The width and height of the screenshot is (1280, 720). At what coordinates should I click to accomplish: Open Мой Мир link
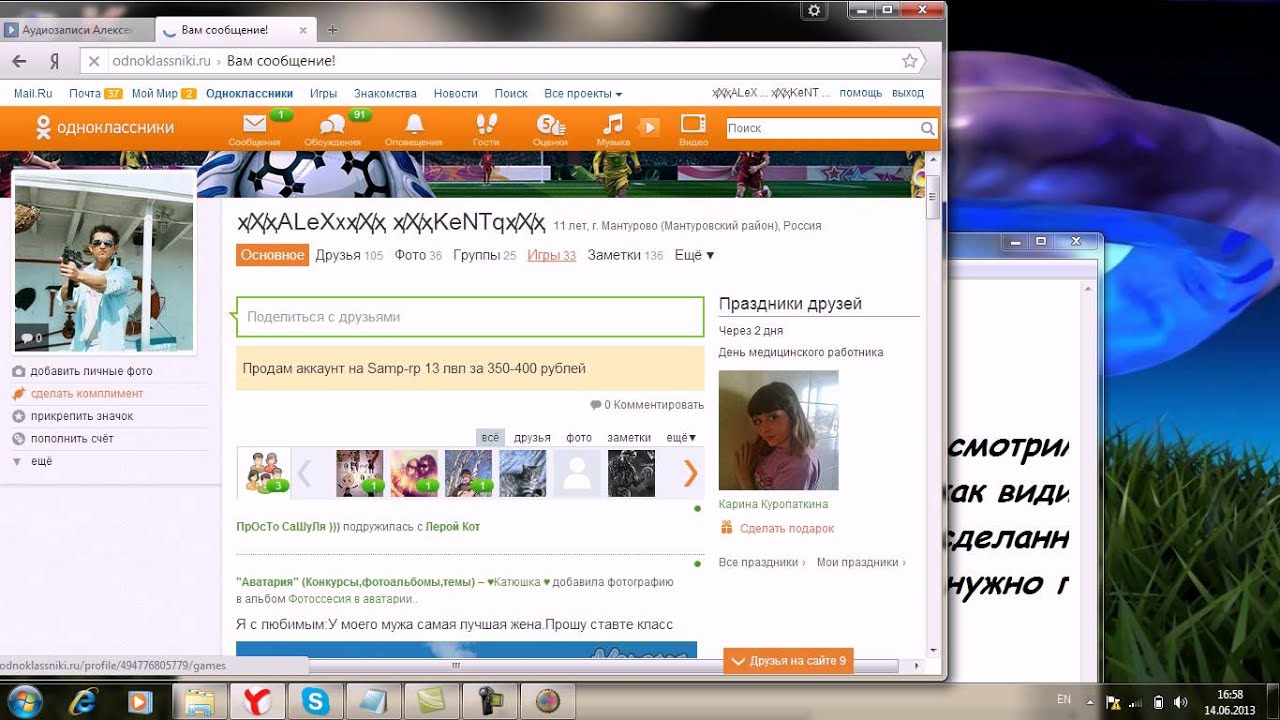tap(155, 93)
